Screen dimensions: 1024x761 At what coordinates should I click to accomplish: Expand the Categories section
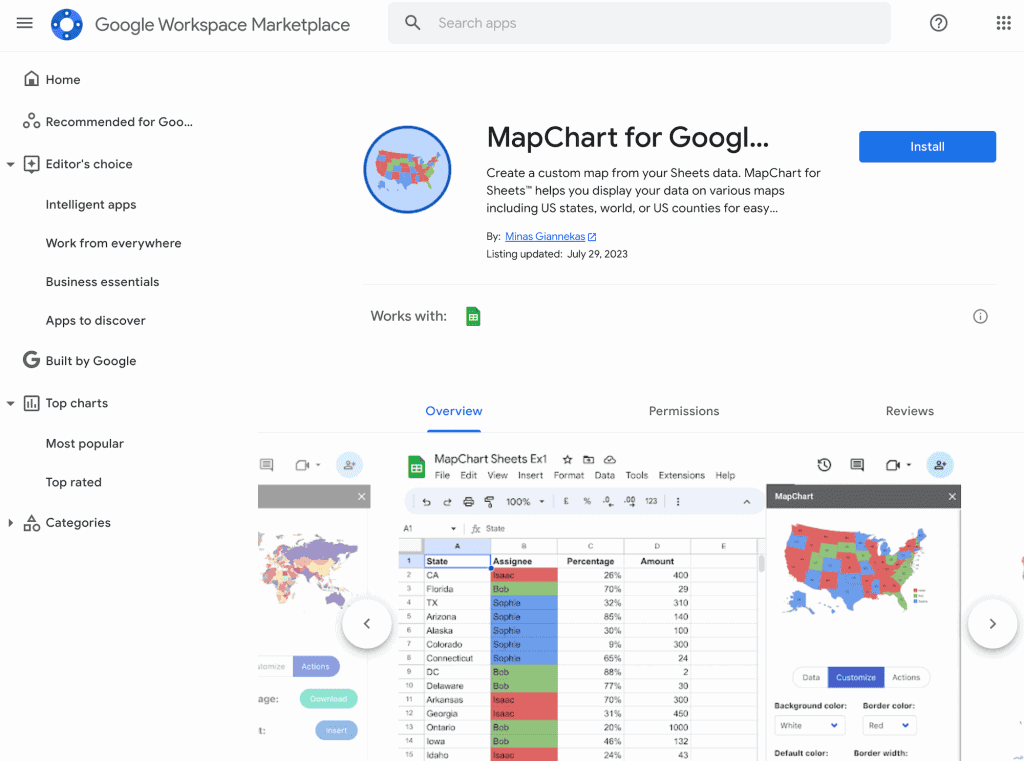coord(10,523)
